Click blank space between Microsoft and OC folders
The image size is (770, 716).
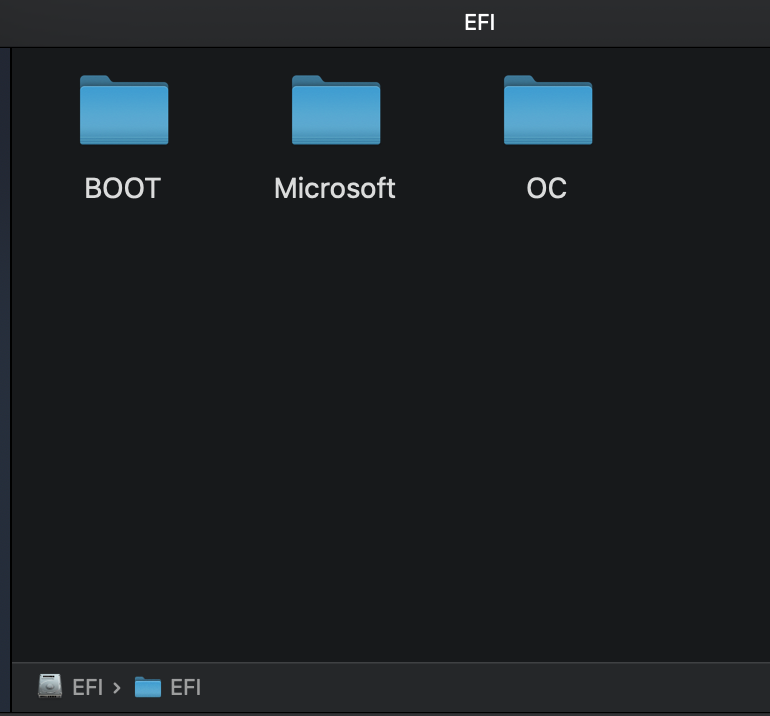point(442,120)
